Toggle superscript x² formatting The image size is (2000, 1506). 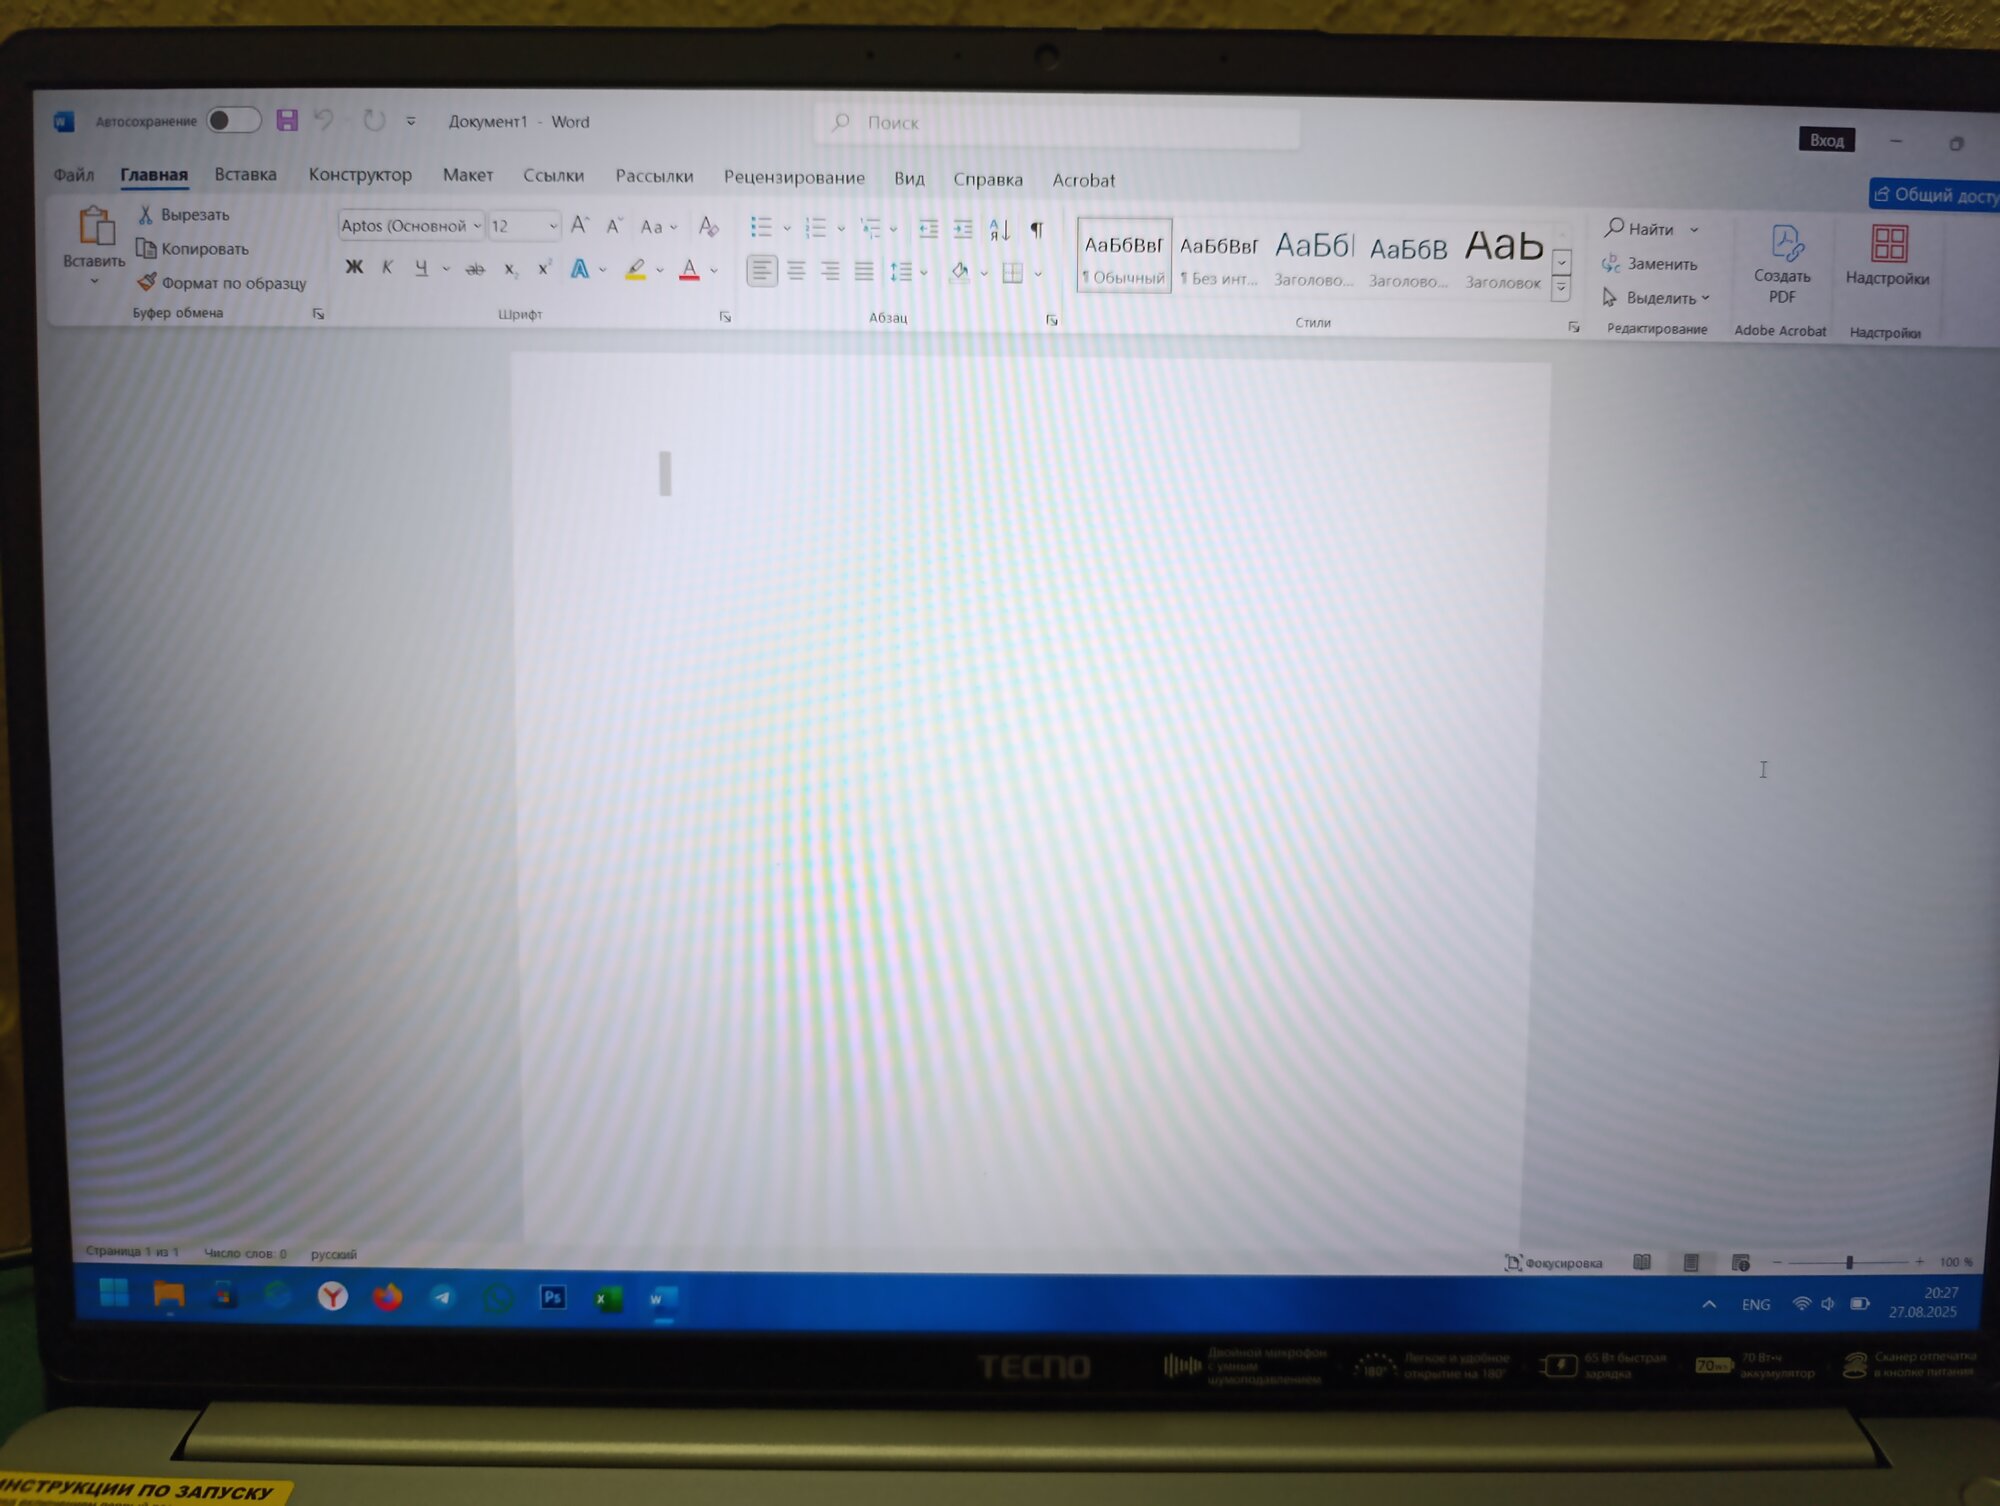pos(544,269)
